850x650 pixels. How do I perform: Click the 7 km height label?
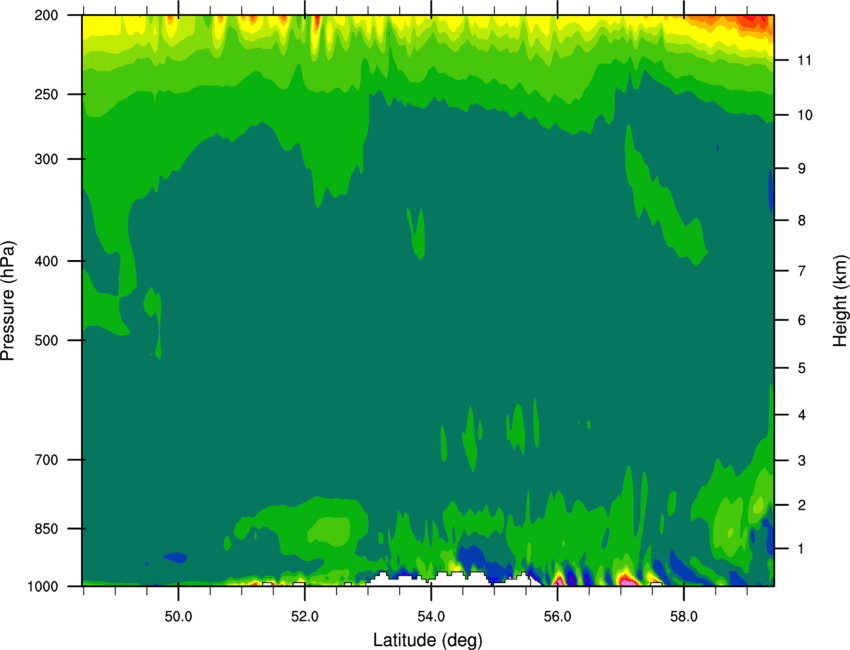point(801,271)
